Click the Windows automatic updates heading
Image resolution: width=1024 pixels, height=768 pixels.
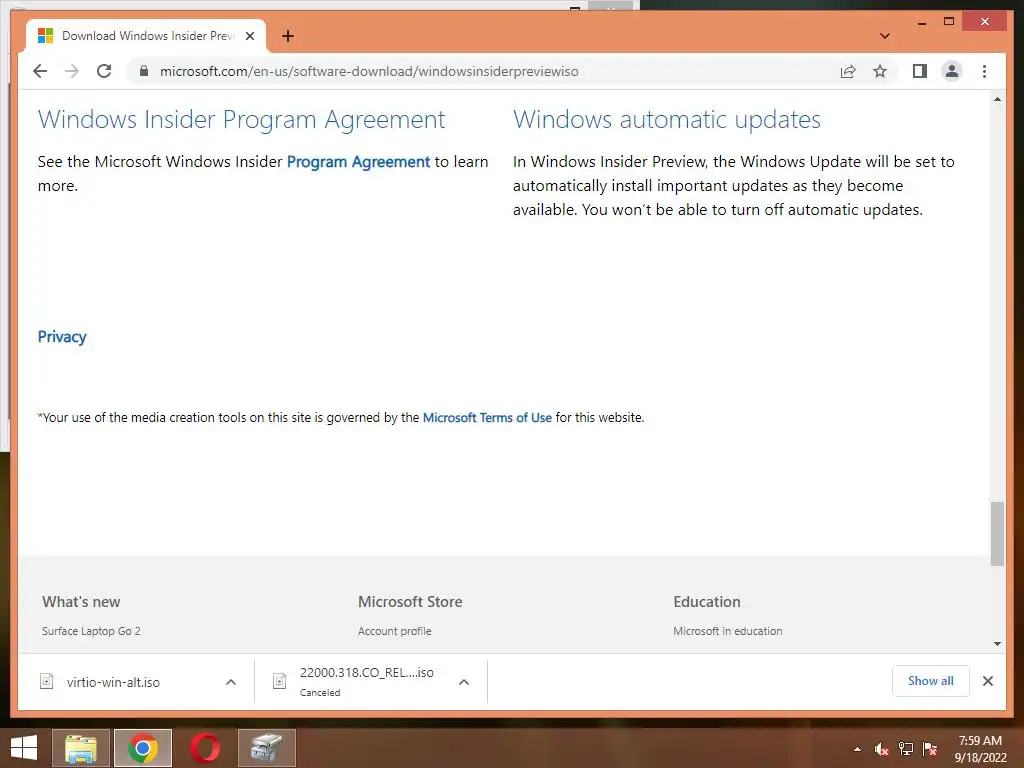point(667,120)
